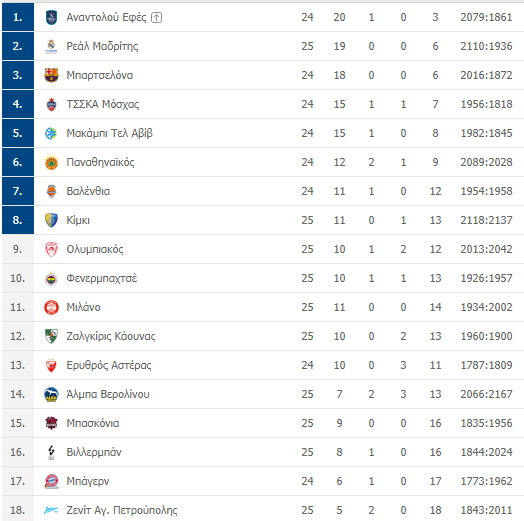Click the Anadolu Efes team logo
524x521 pixels.
coord(51,17)
